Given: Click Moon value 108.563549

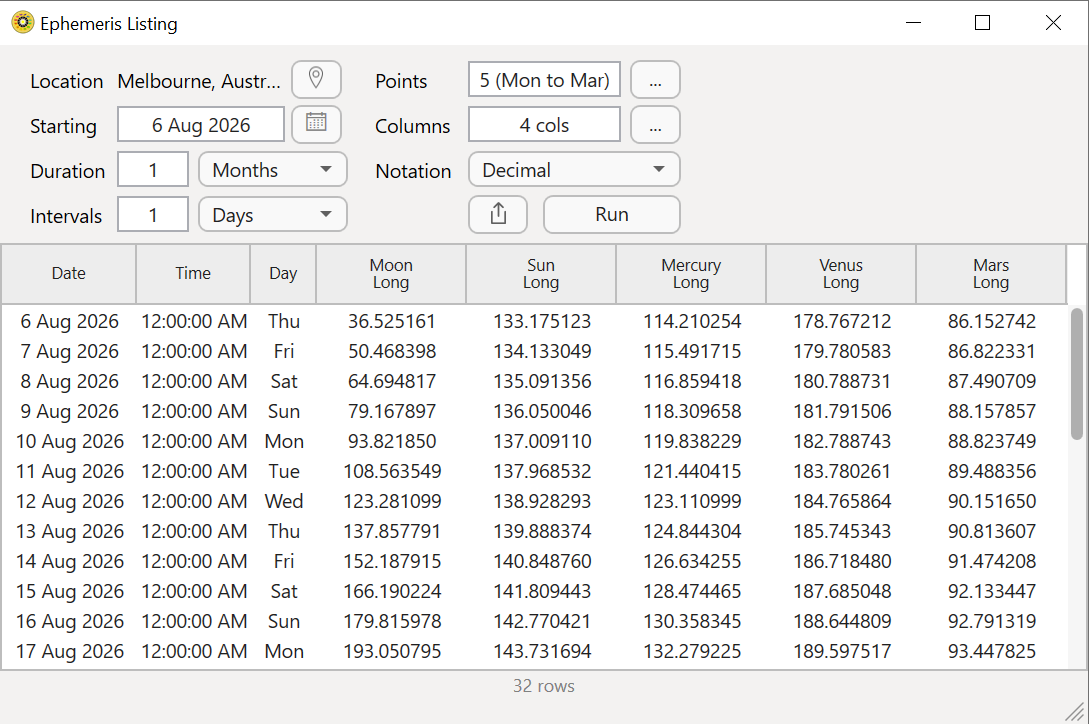Looking at the screenshot, I should 392,471.
